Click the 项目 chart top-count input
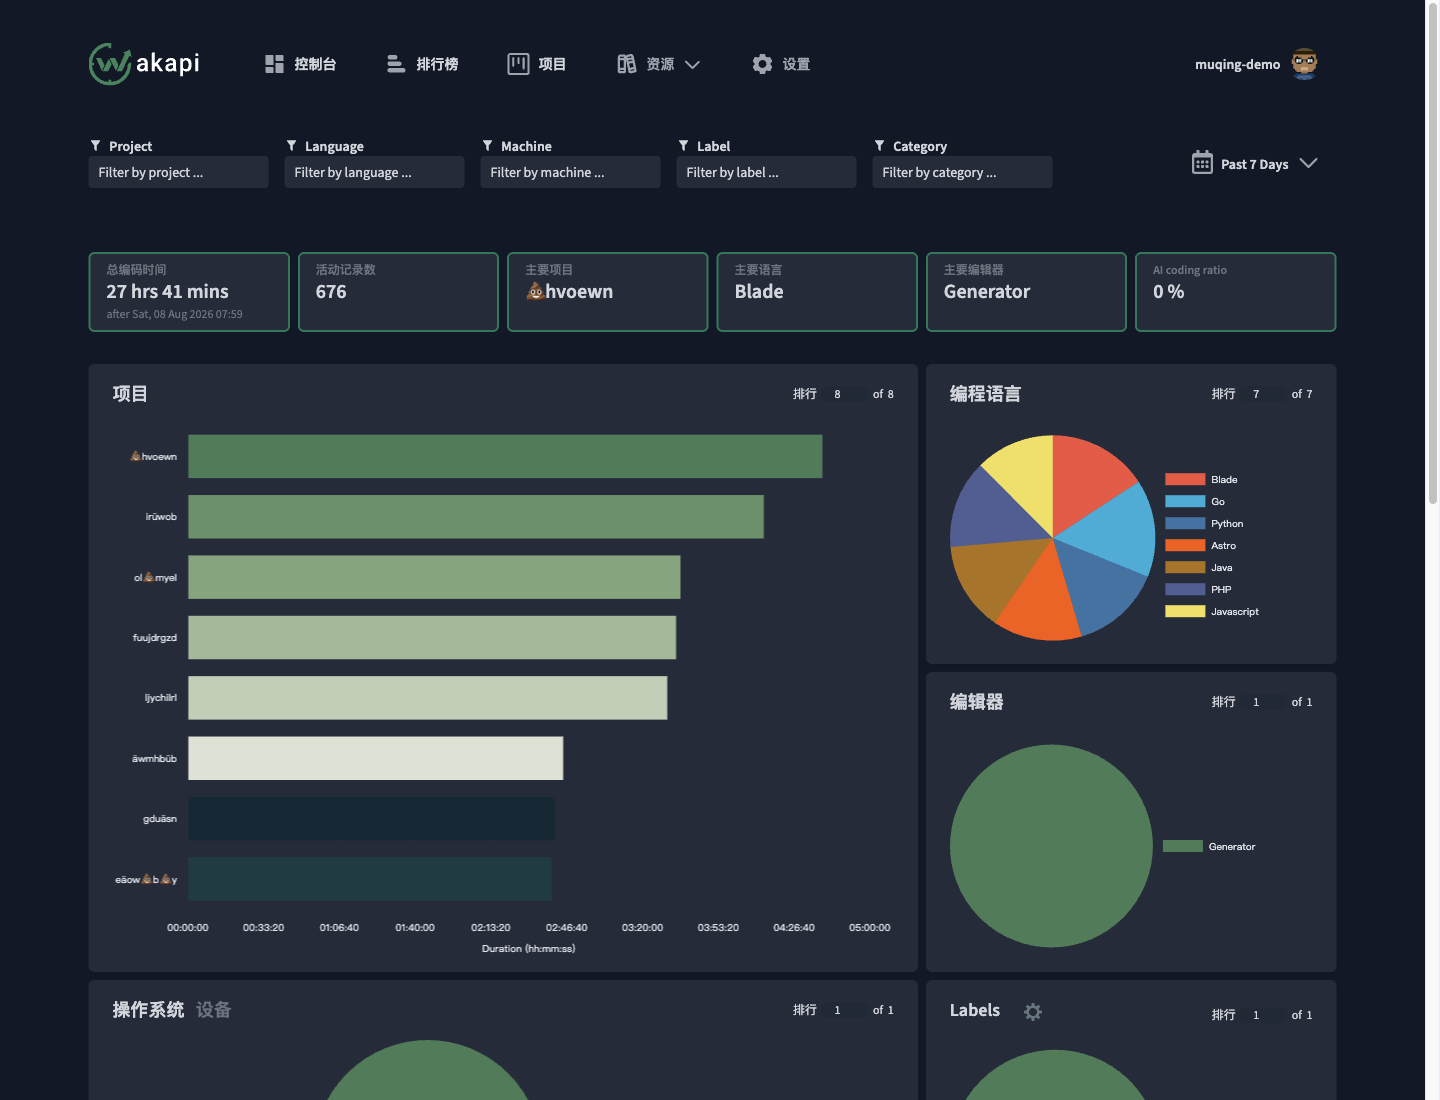 [x=847, y=394]
